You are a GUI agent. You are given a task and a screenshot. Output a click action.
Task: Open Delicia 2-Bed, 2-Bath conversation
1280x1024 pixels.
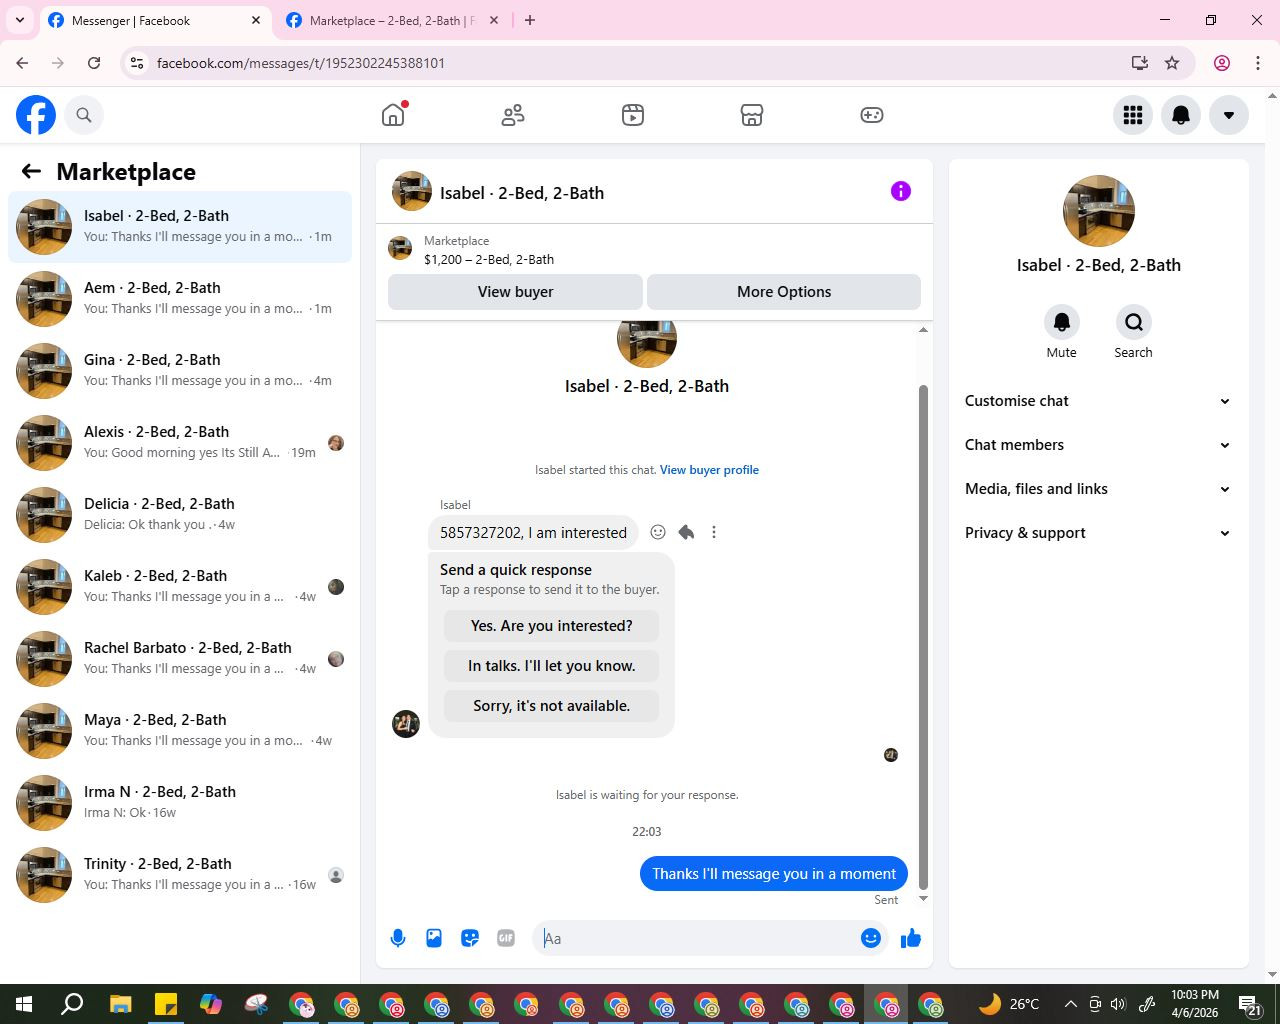180,515
